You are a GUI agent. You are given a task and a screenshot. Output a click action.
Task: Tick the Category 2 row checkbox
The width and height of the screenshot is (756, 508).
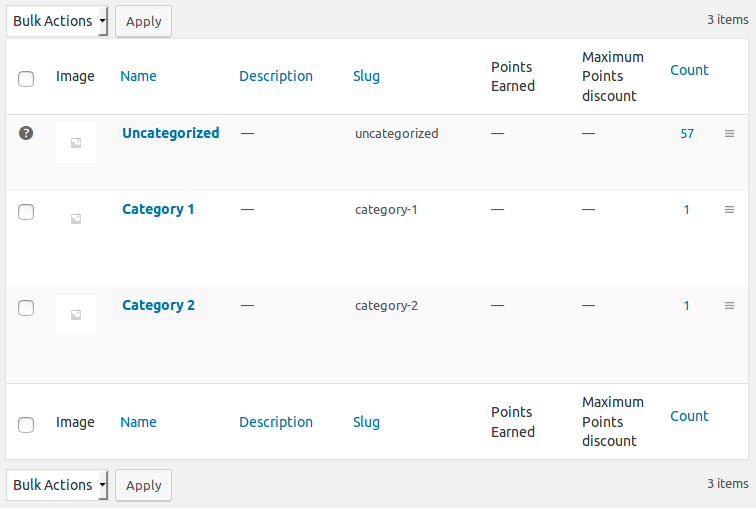point(26,307)
